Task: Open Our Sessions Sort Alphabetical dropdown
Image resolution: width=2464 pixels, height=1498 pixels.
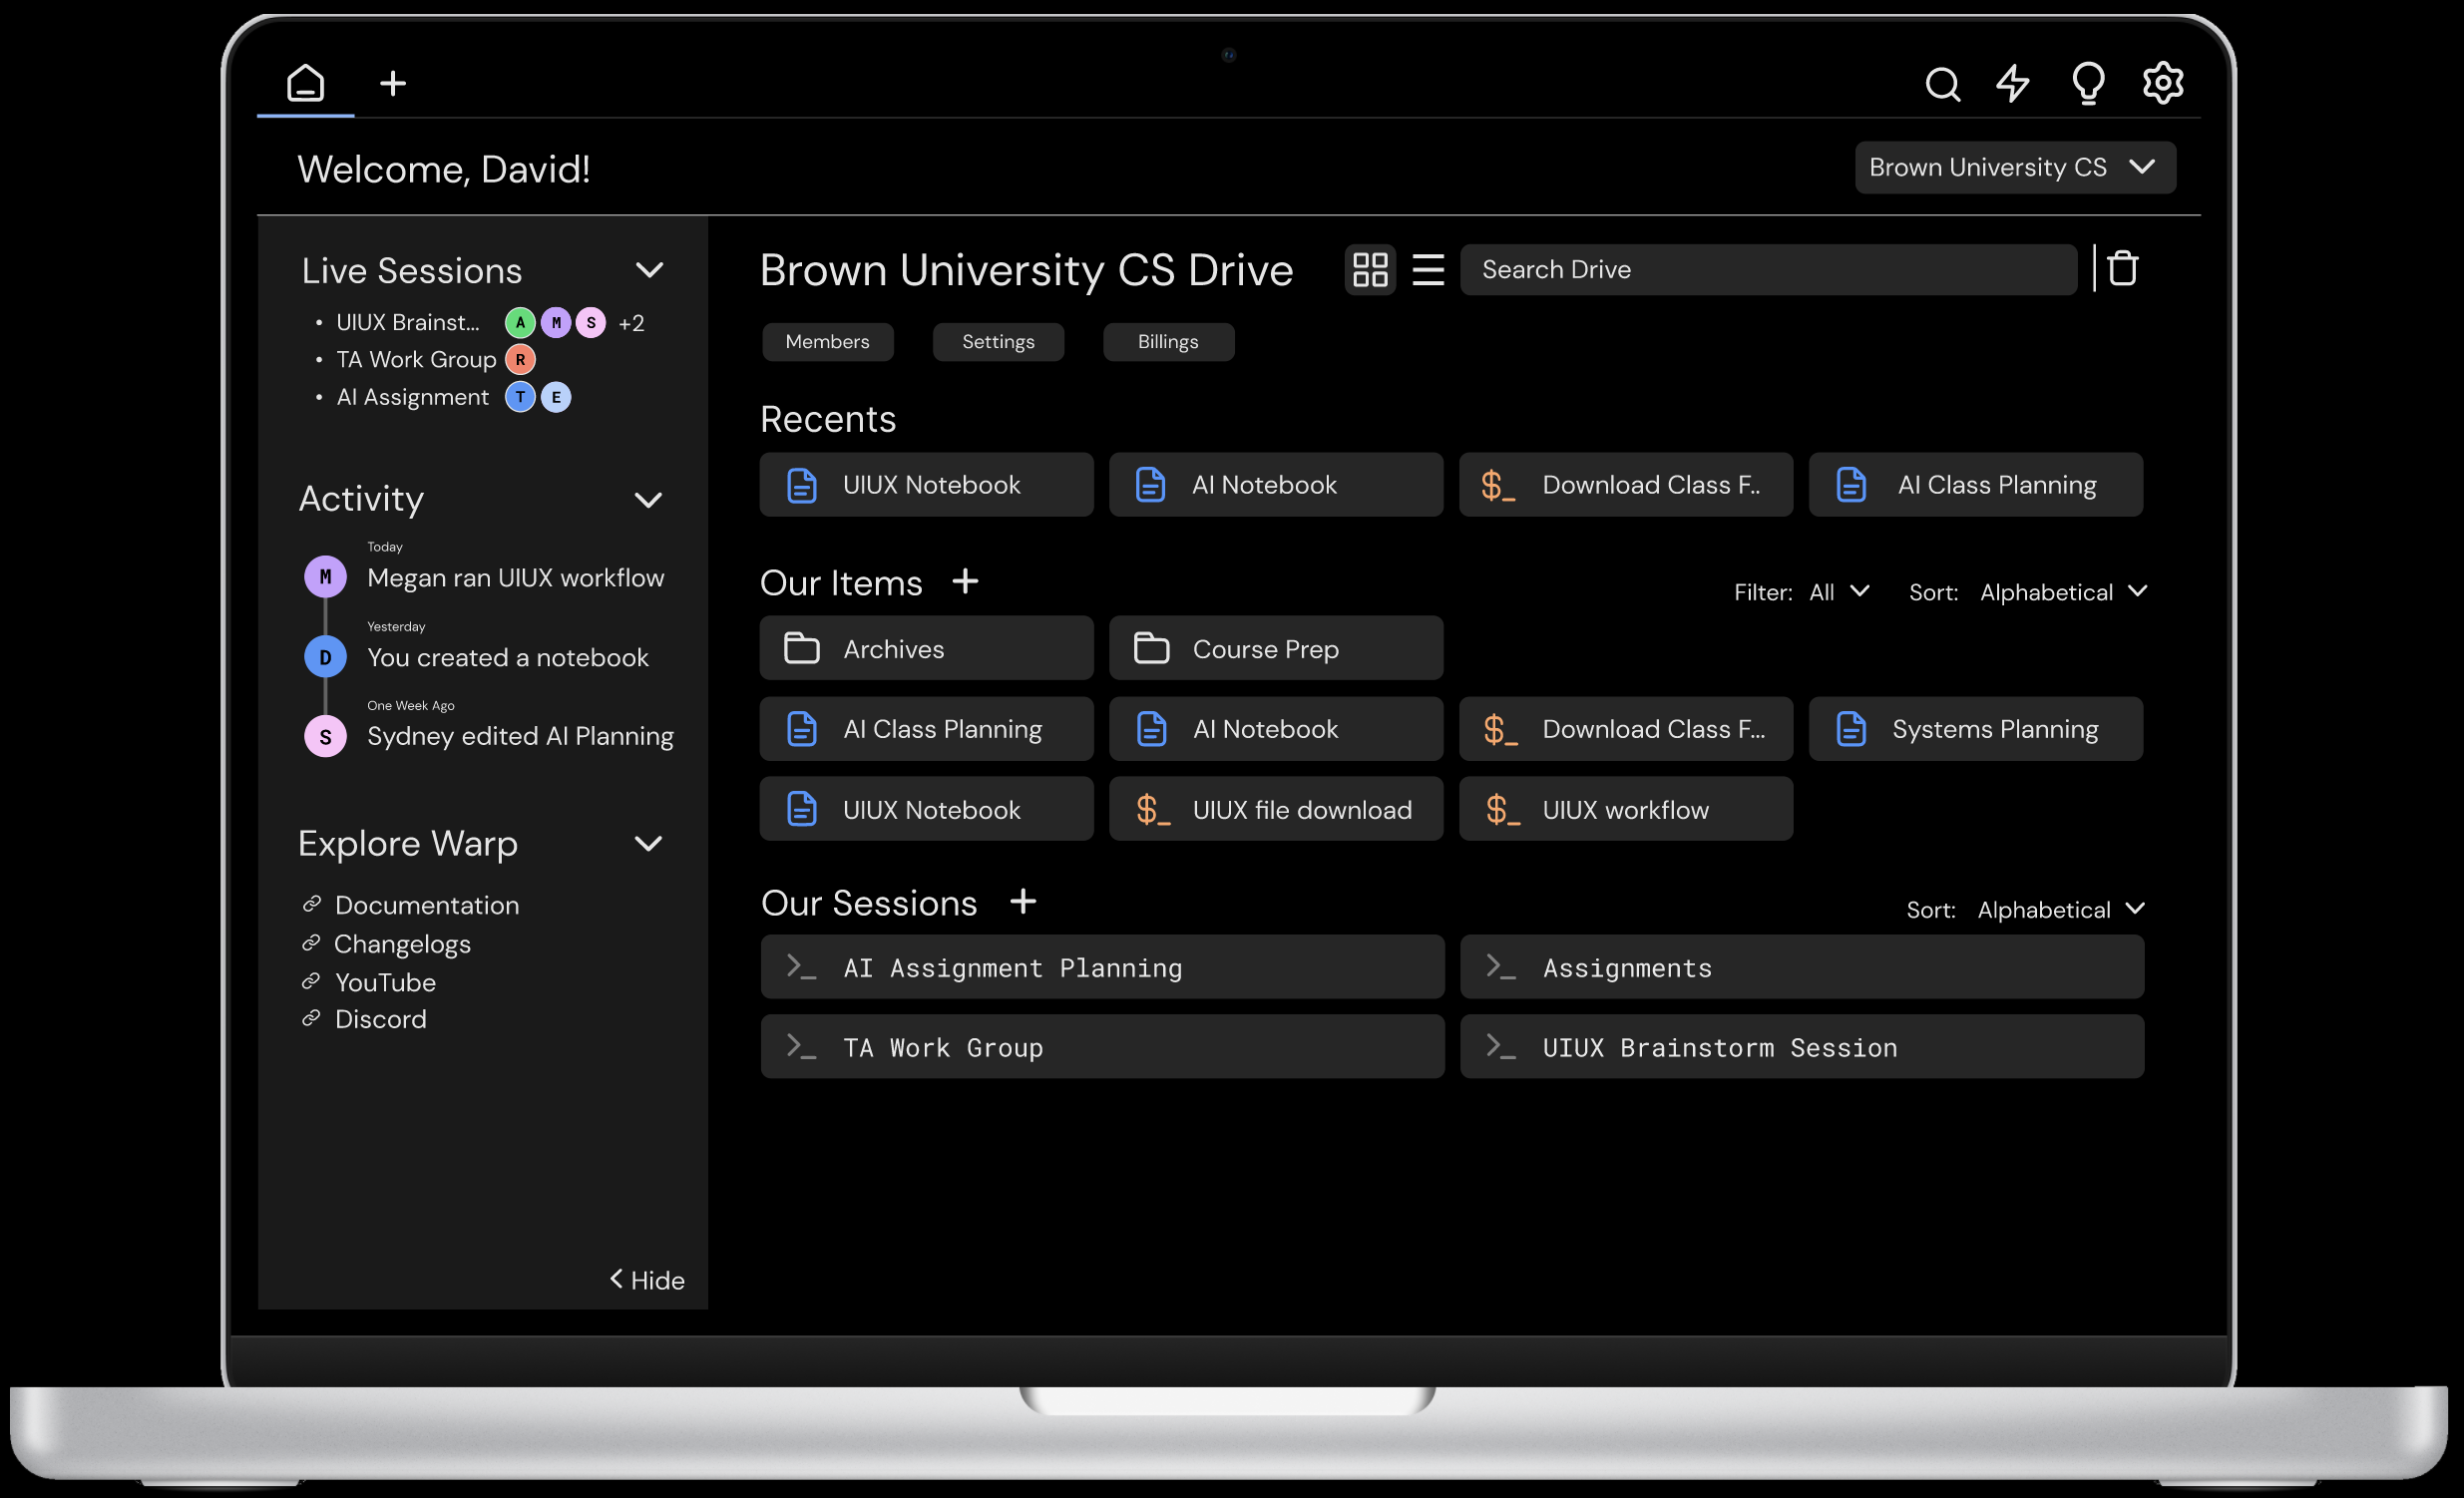Action: pos(2061,910)
